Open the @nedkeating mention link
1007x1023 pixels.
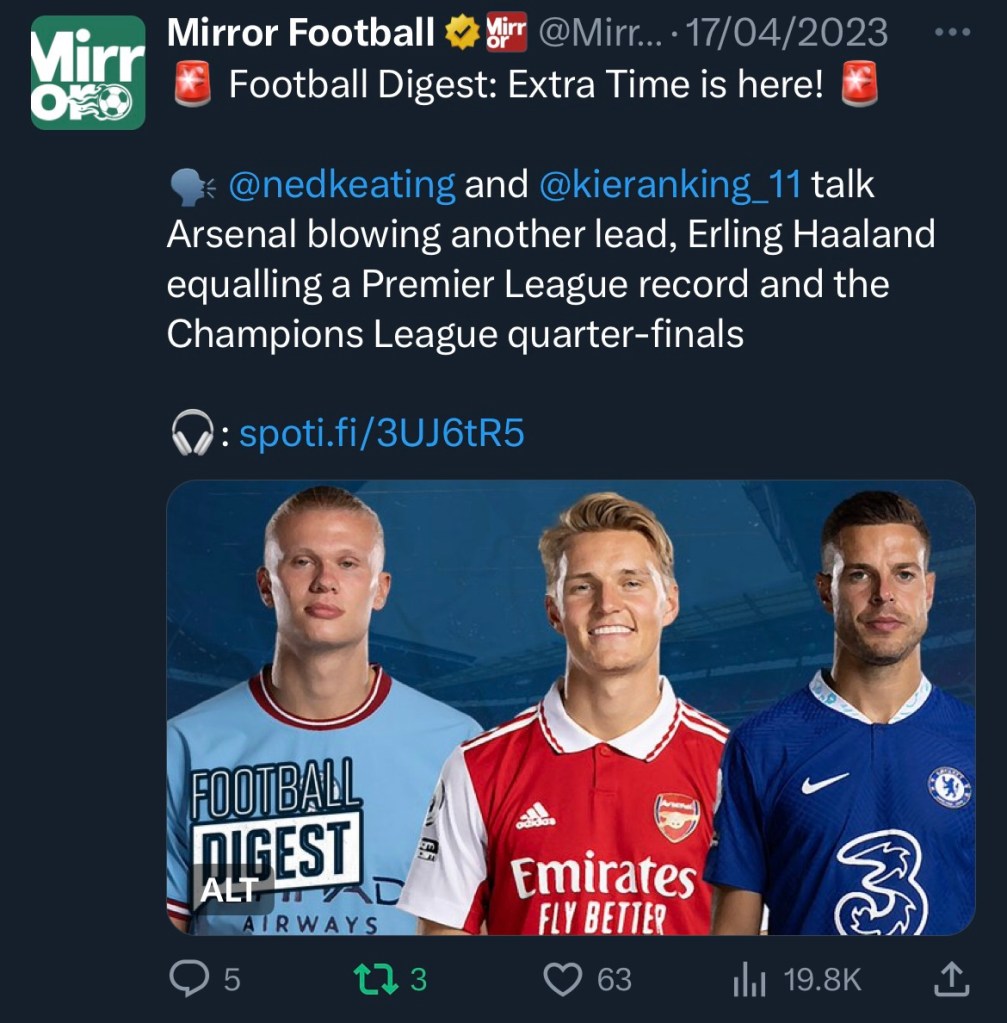click(x=342, y=185)
